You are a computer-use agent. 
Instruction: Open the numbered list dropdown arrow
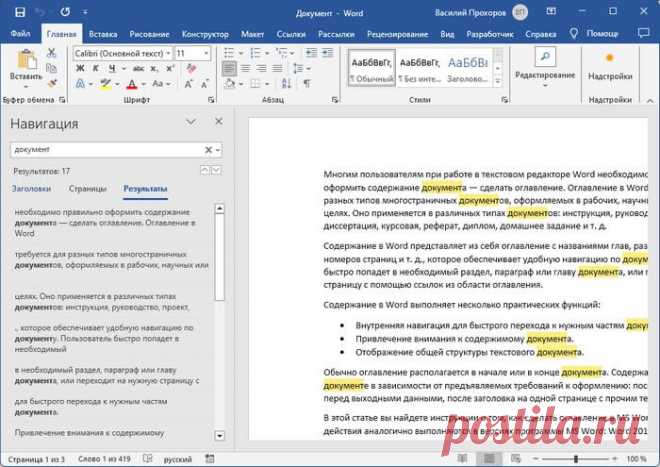267,53
